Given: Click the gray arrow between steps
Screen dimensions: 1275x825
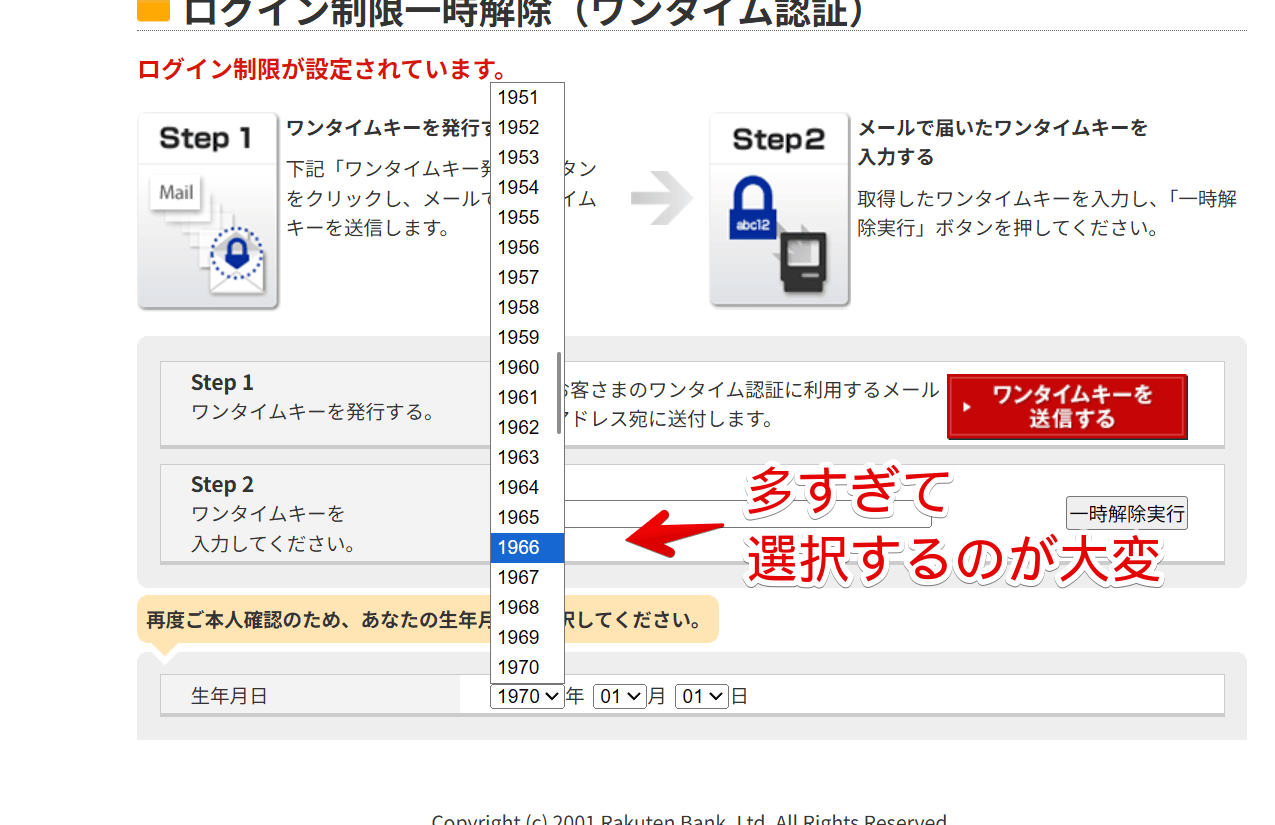Looking at the screenshot, I should (661, 198).
